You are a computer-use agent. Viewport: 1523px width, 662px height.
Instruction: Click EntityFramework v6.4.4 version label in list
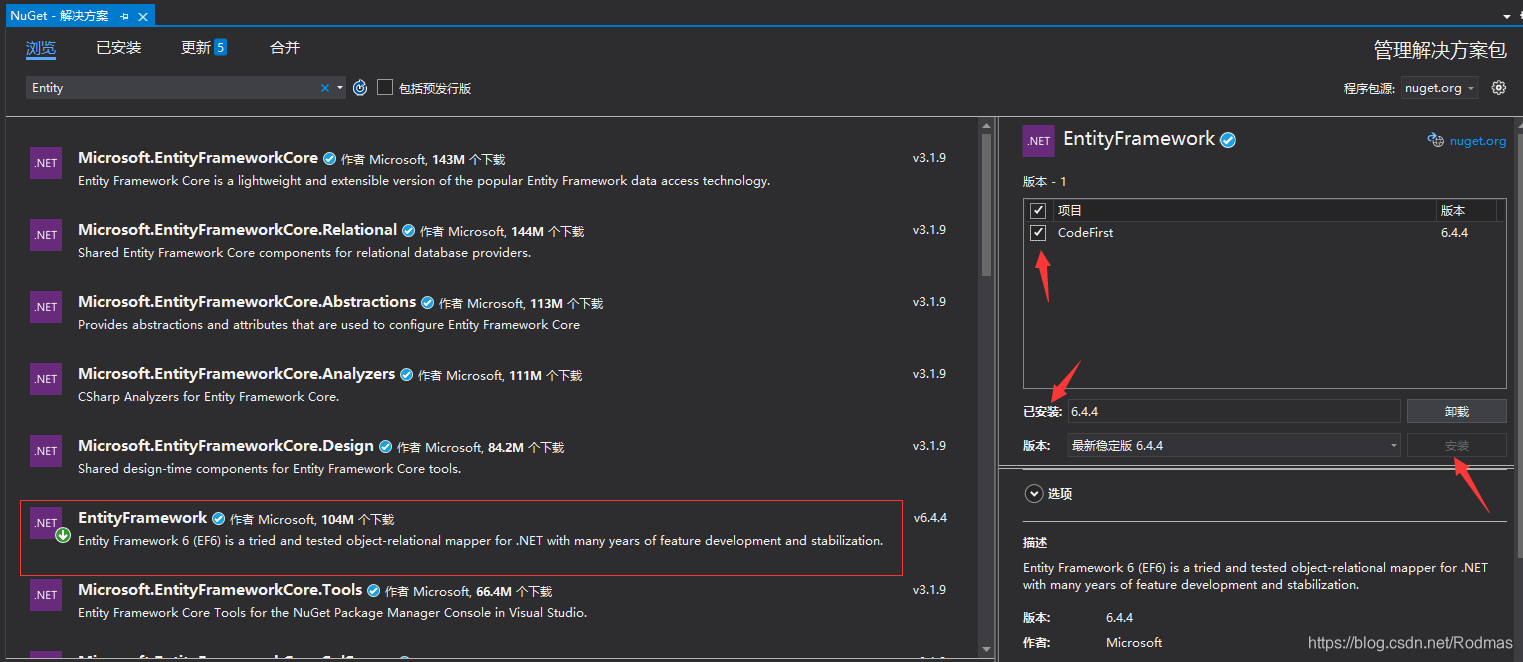point(930,518)
